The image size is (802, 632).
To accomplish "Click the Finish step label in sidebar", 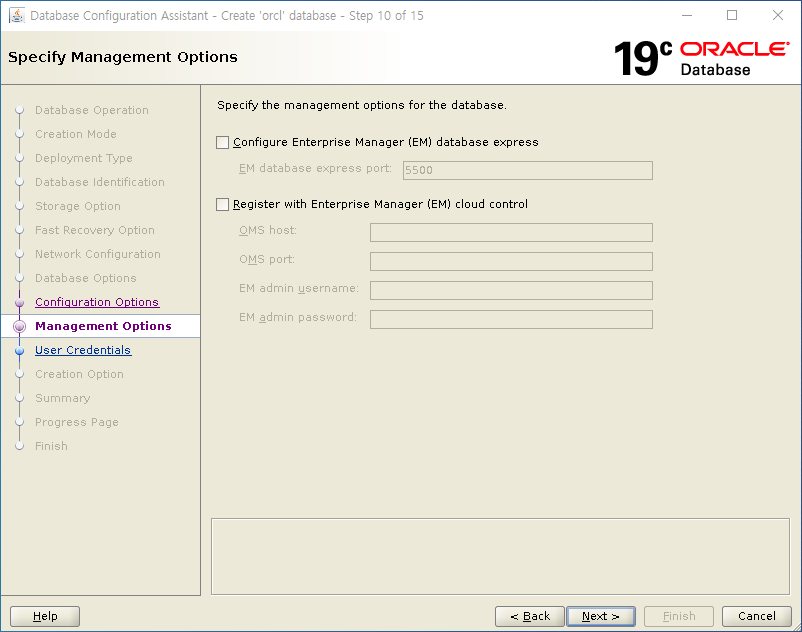I will coord(51,446).
